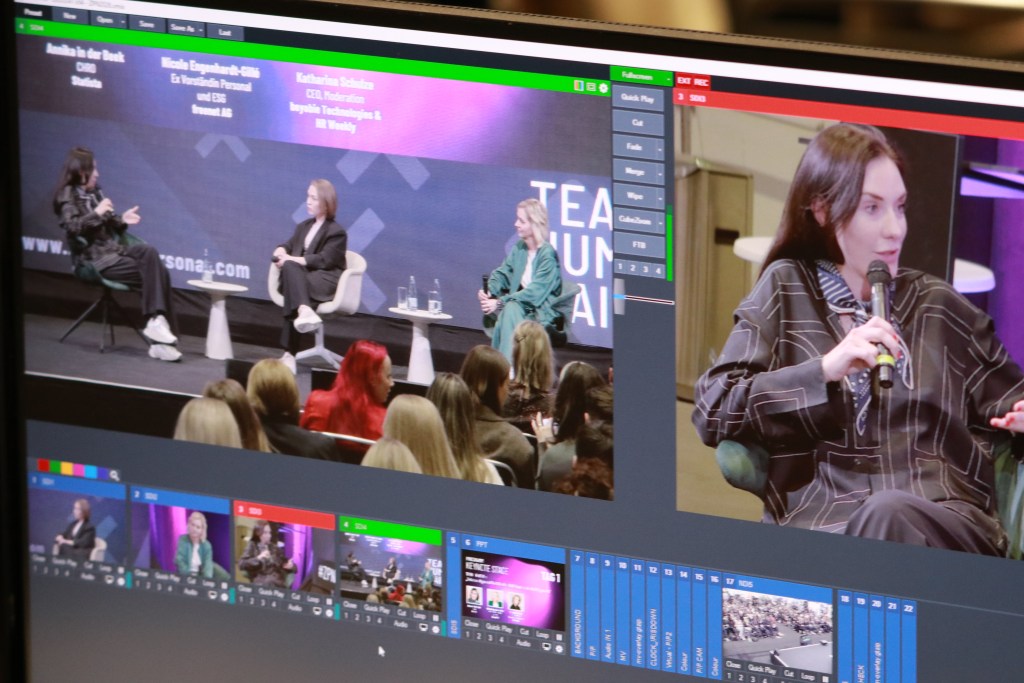
Task: Click monitor icon on PPT input 6
Action: point(545,646)
